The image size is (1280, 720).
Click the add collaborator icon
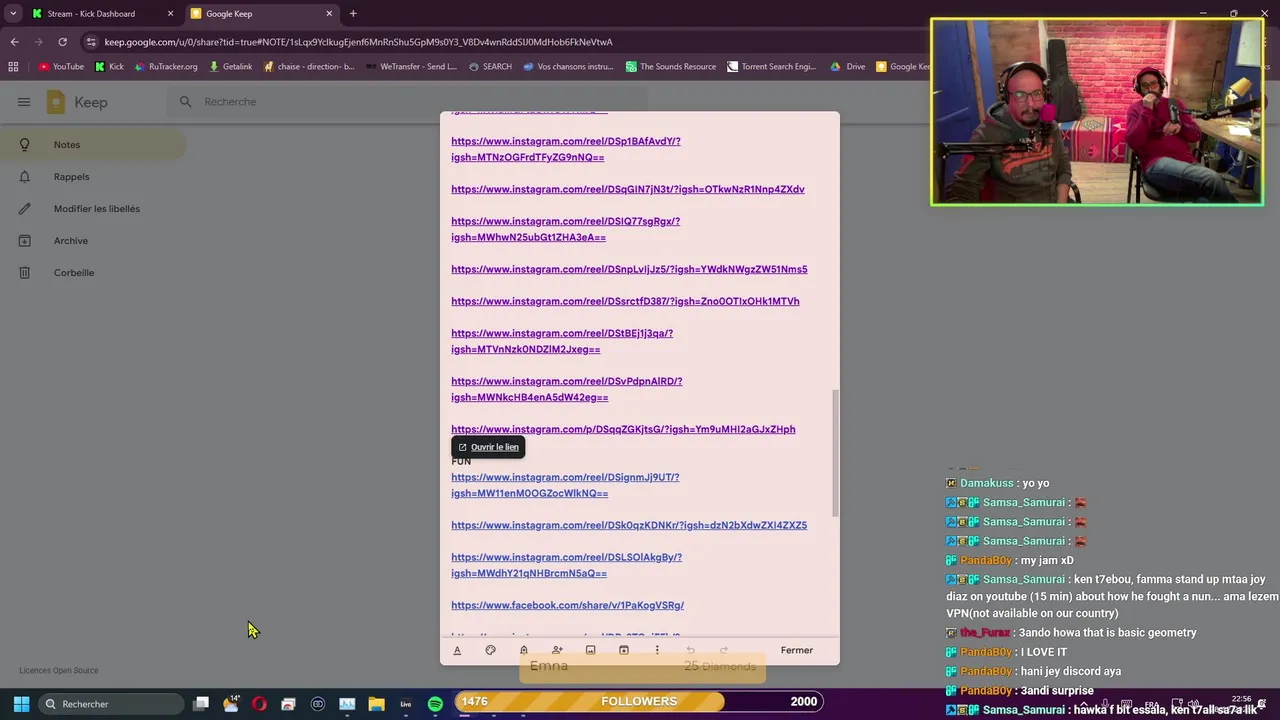coord(557,650)
